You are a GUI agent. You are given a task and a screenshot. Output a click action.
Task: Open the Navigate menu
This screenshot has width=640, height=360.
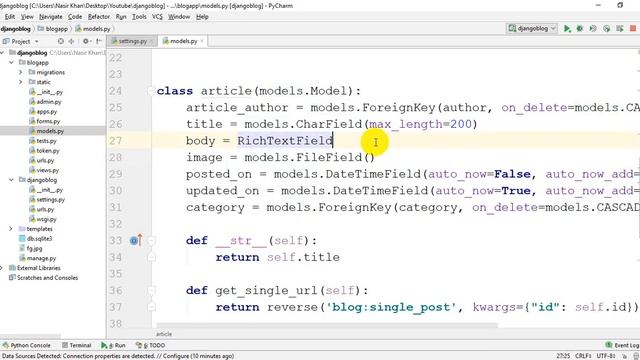51,17
